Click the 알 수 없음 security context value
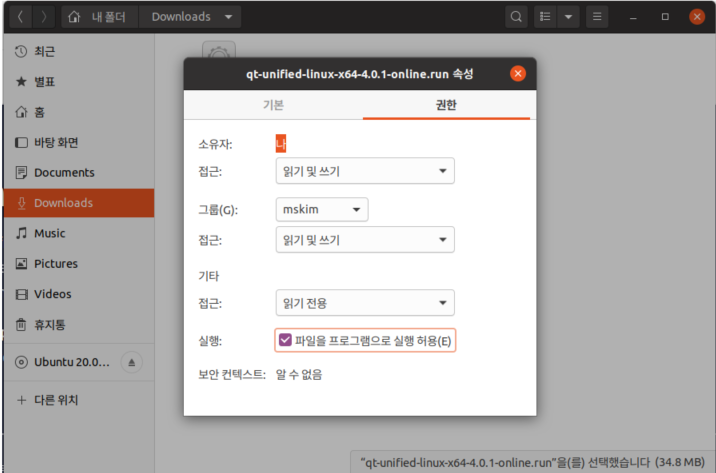Viewport: 716px width, 473px height. coord(299,375)
